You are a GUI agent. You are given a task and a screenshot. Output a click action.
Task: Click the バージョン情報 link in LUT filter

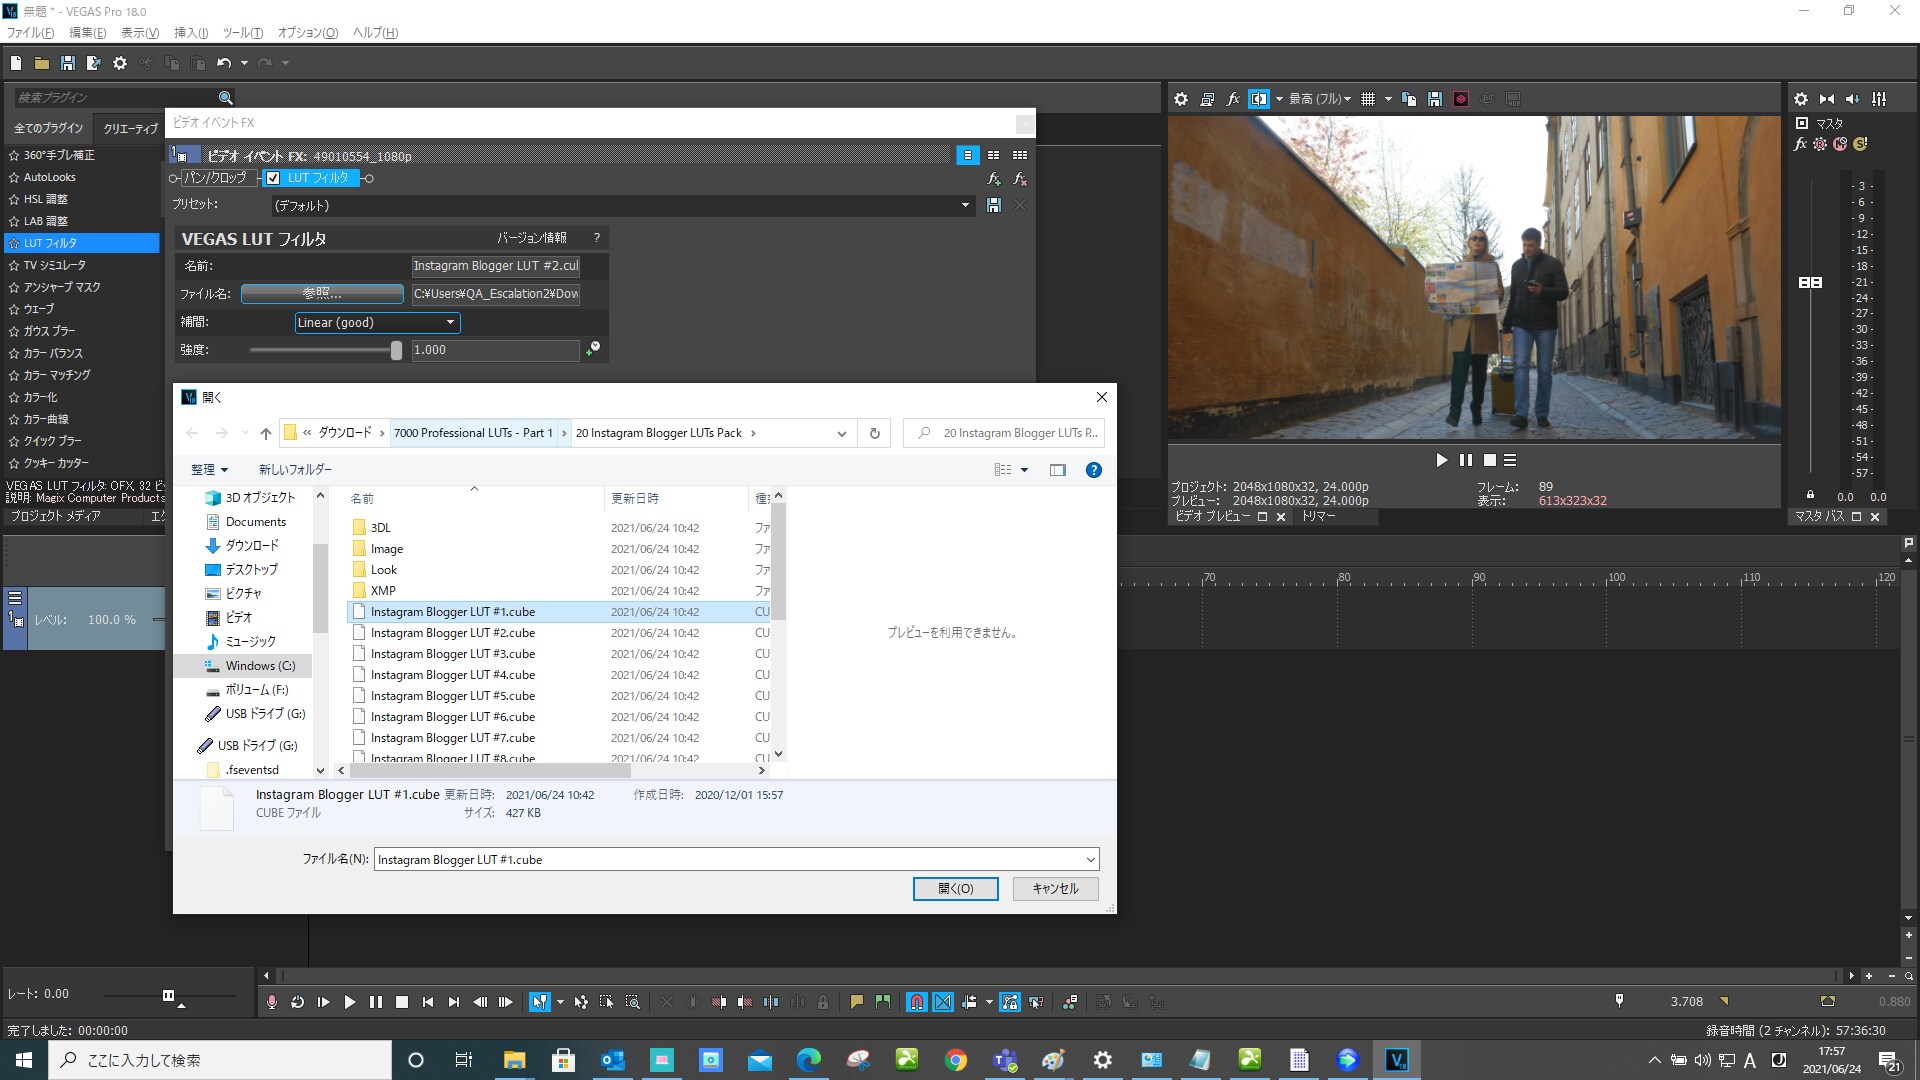[x=532, y=238]
